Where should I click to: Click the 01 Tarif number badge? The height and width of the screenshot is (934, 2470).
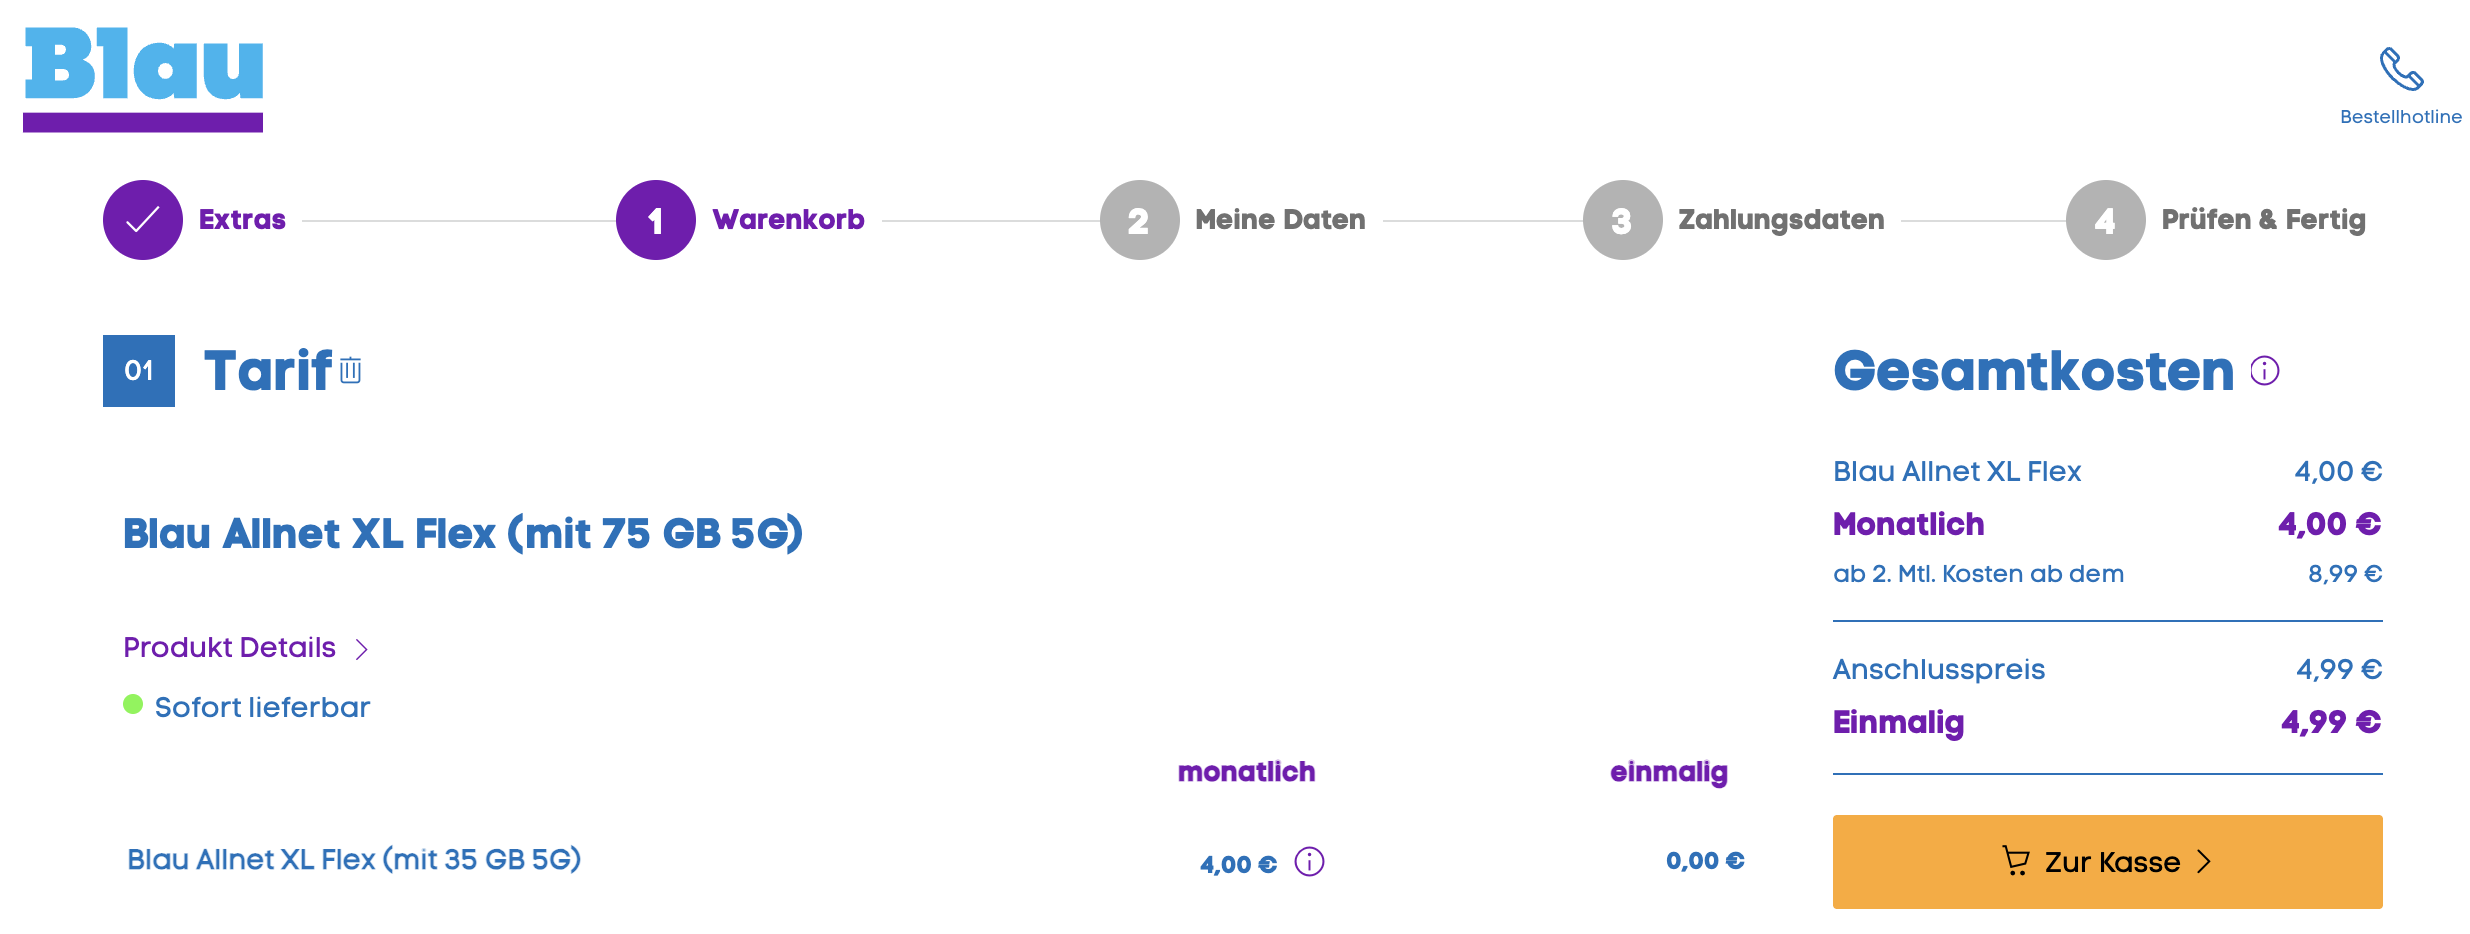point(139,371)
